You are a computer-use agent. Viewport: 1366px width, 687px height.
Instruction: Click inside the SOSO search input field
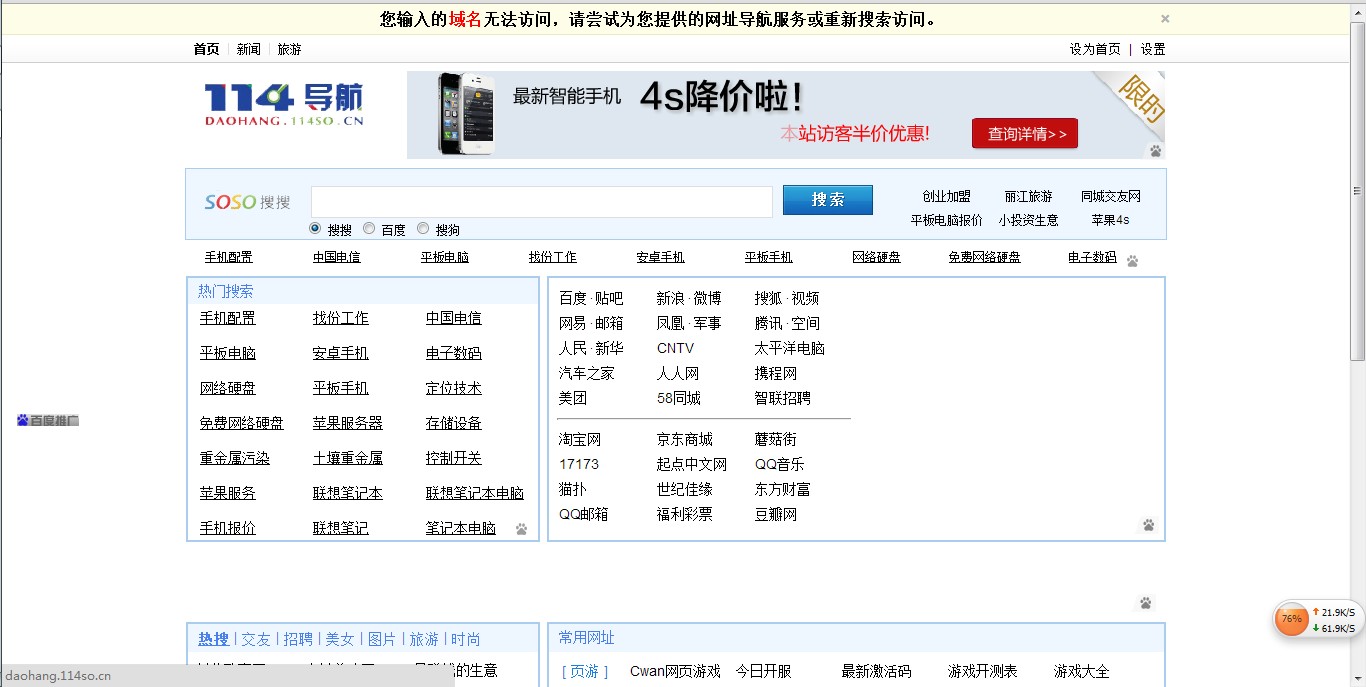[540, 201]
